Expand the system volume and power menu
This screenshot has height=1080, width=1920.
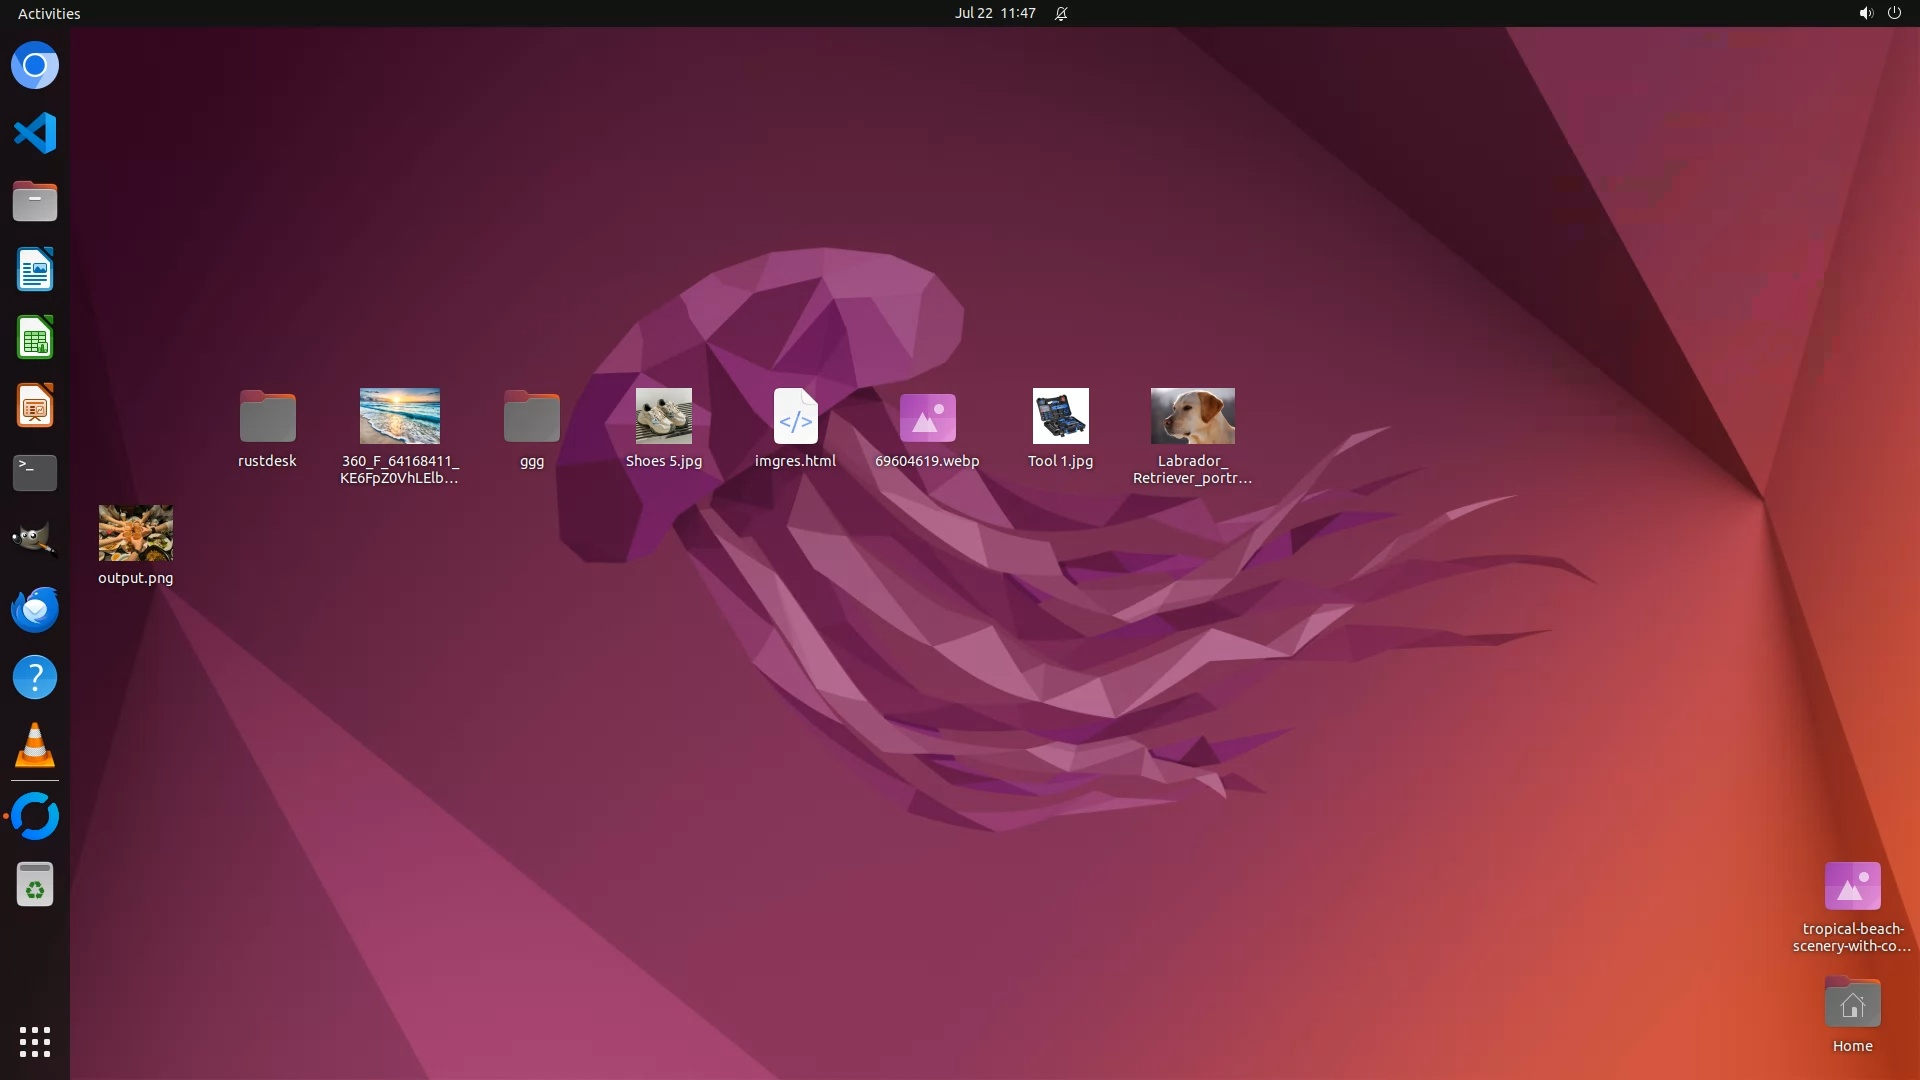pyautogui.click(x=1879, y=13)
